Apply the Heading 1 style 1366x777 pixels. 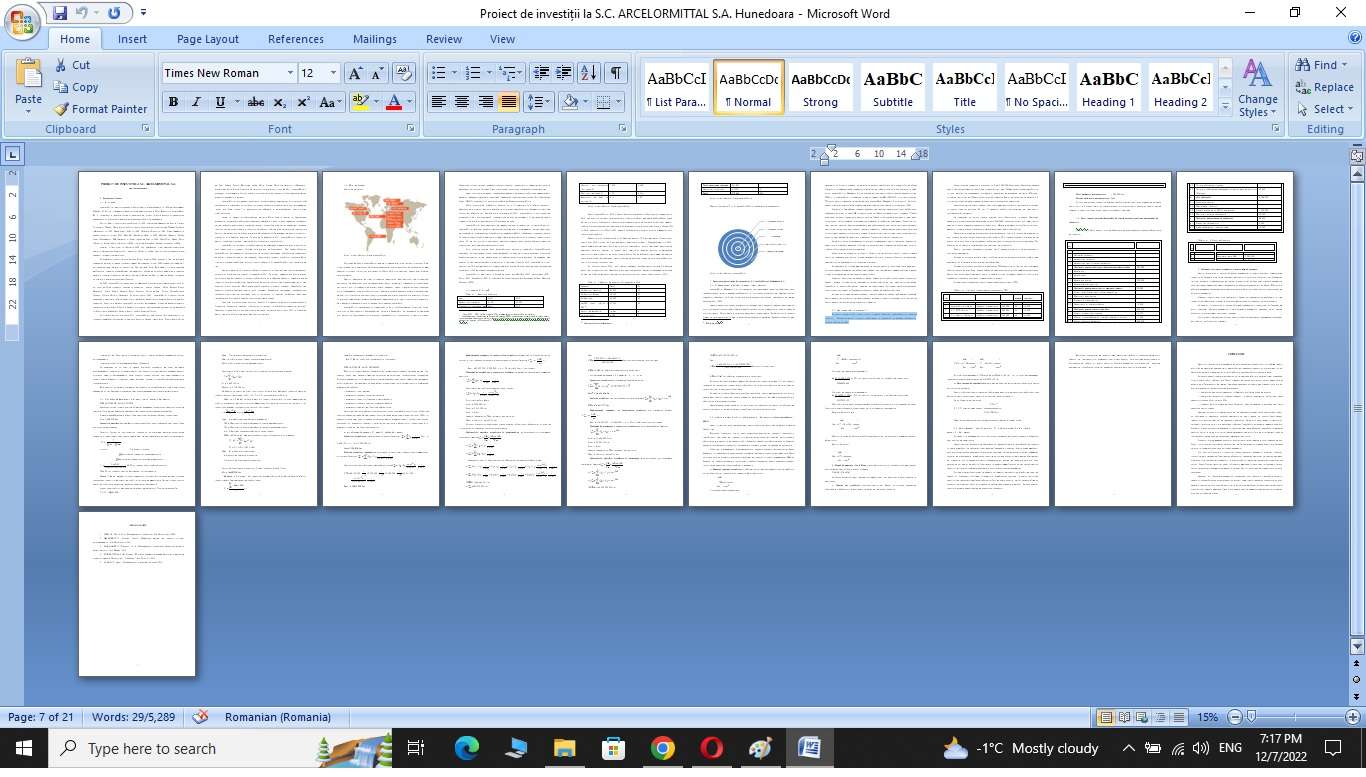[x=1108, y=88]
